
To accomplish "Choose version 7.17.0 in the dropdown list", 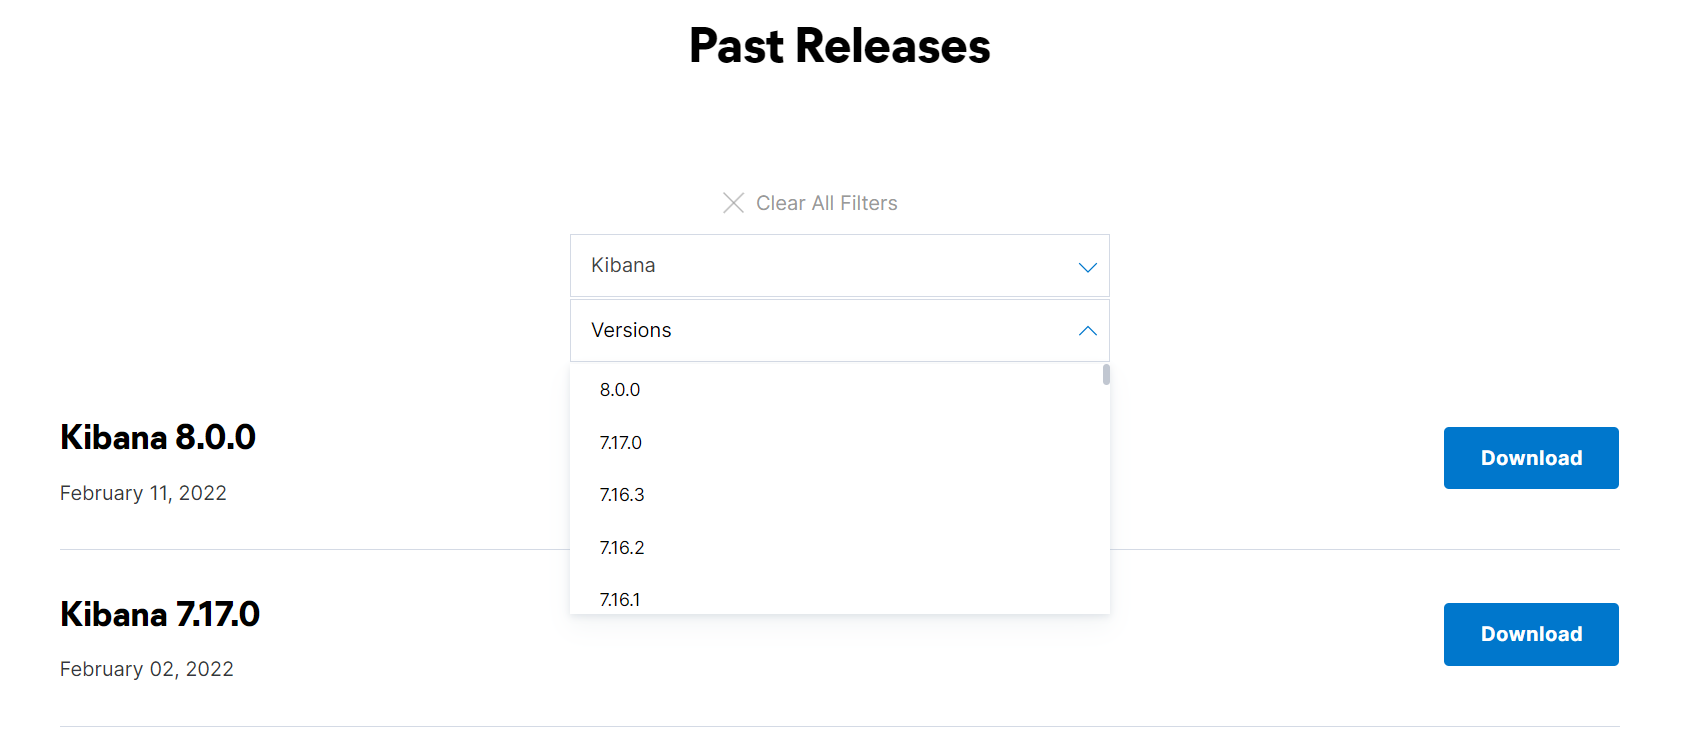I will pos(621,443).
